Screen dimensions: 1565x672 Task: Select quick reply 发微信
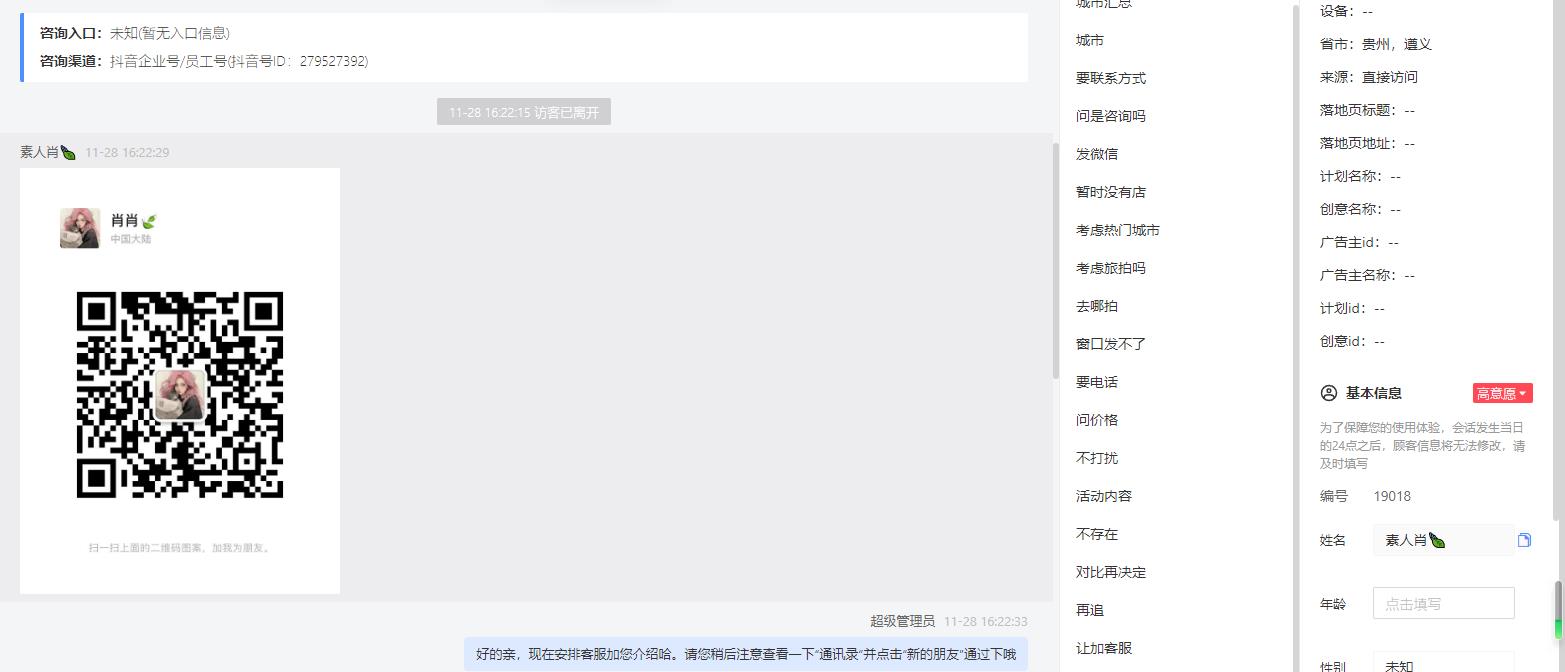pyautogui.click(x=1097, y=154)
